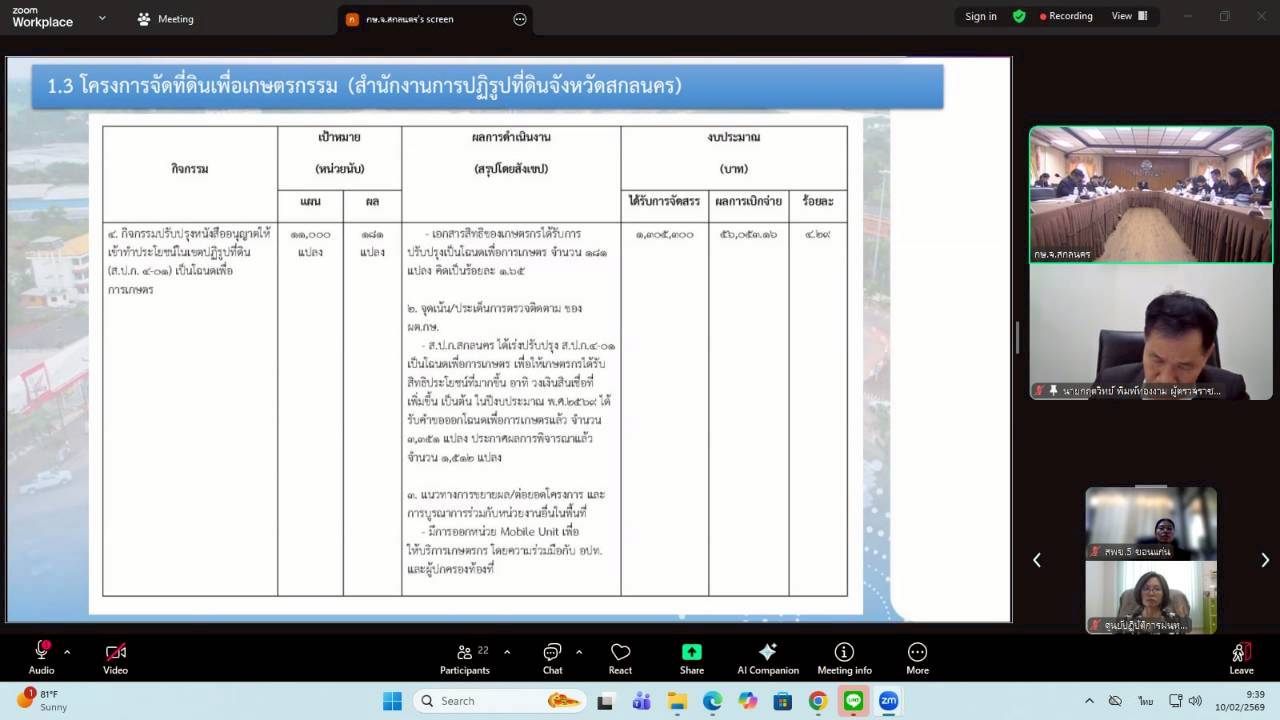
Task: Click the next participants arrow on the right
Action: click(x=1267, y=560)
